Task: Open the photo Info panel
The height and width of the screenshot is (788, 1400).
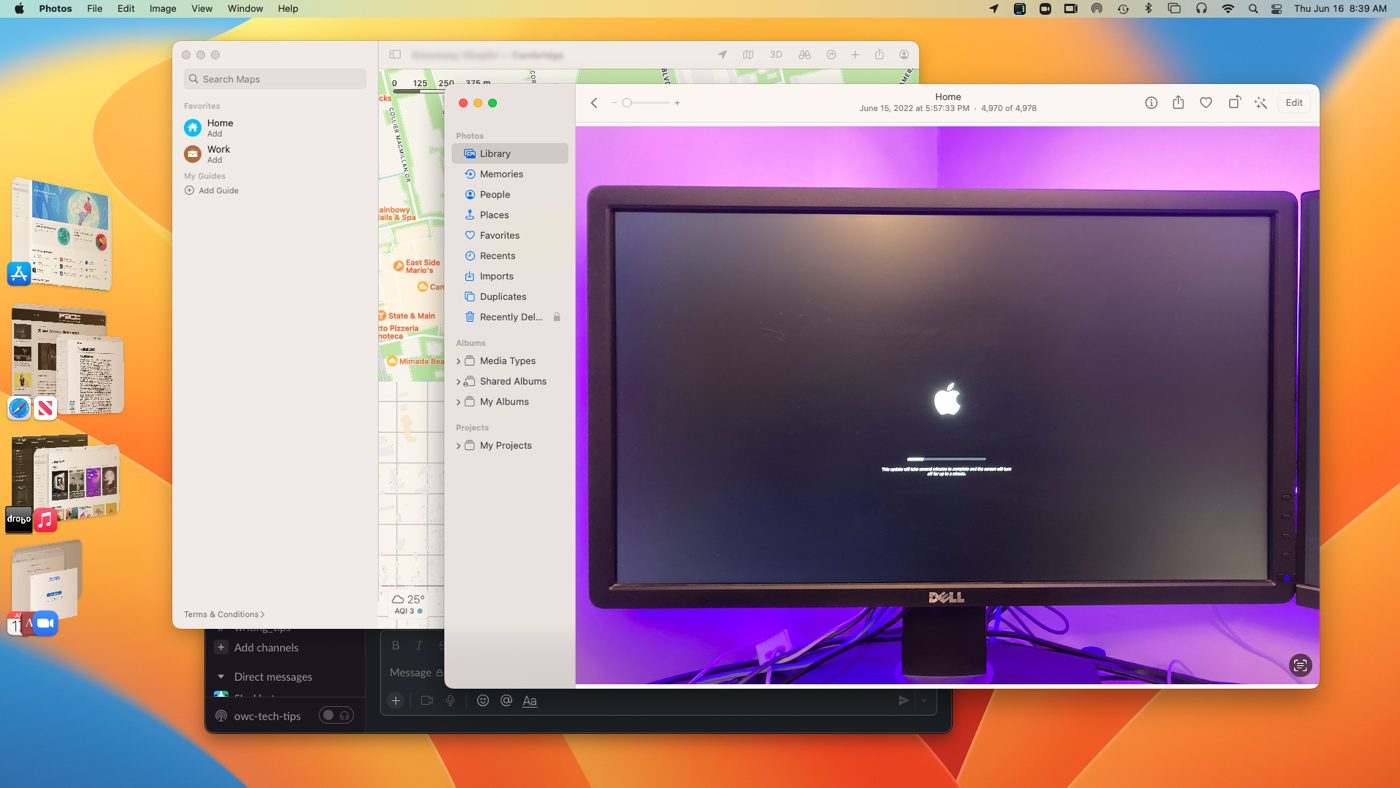Action: pyautogui.click(x=1150, y=102)
